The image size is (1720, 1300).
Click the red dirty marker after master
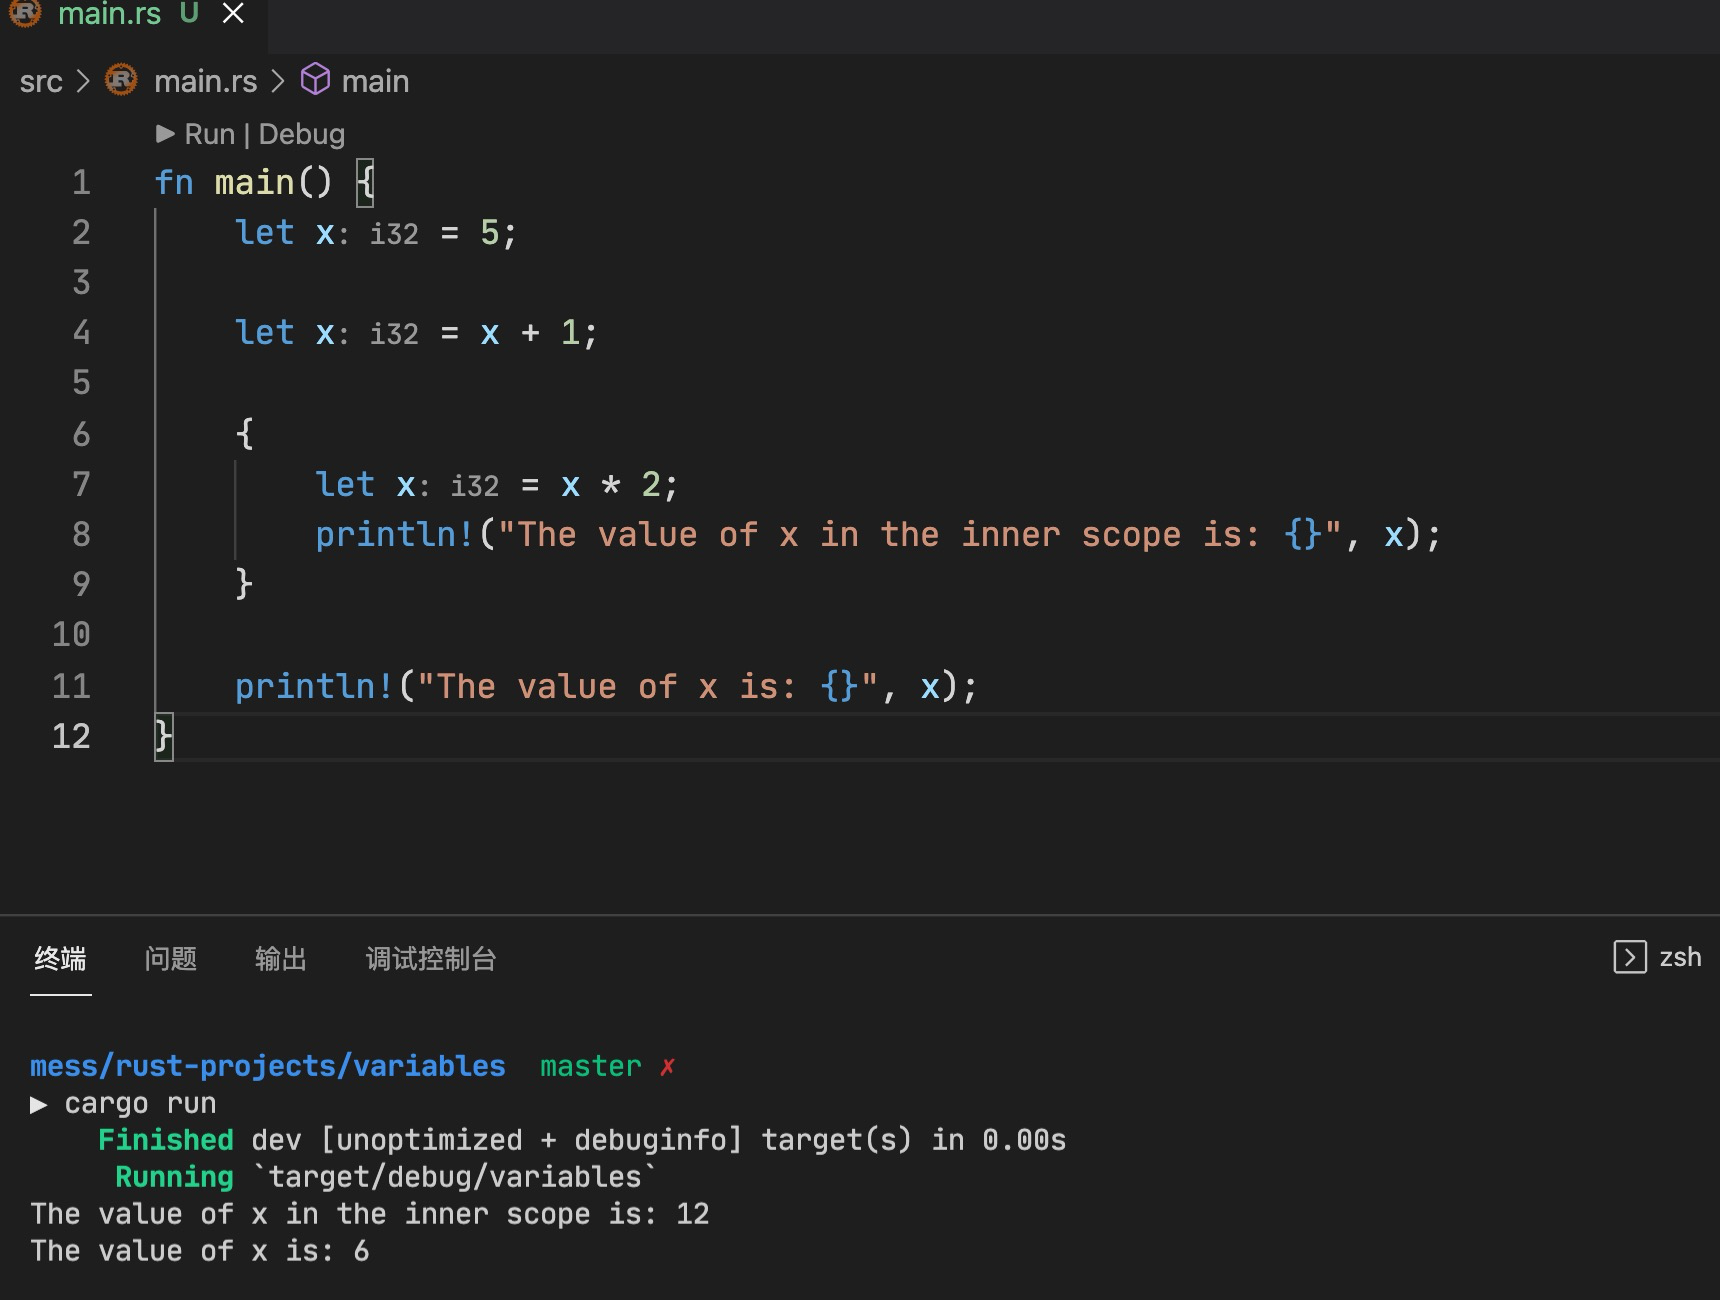tap(667, 1067)
